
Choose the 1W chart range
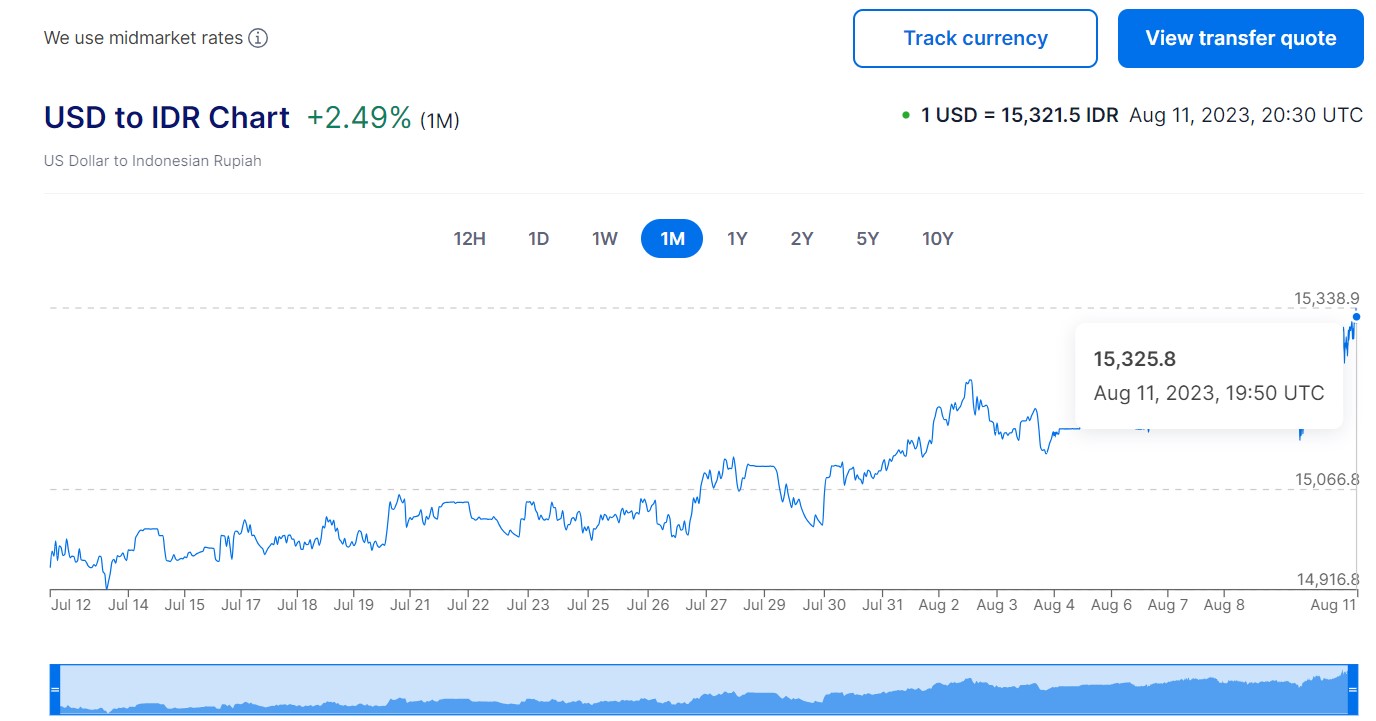[605, 239]
